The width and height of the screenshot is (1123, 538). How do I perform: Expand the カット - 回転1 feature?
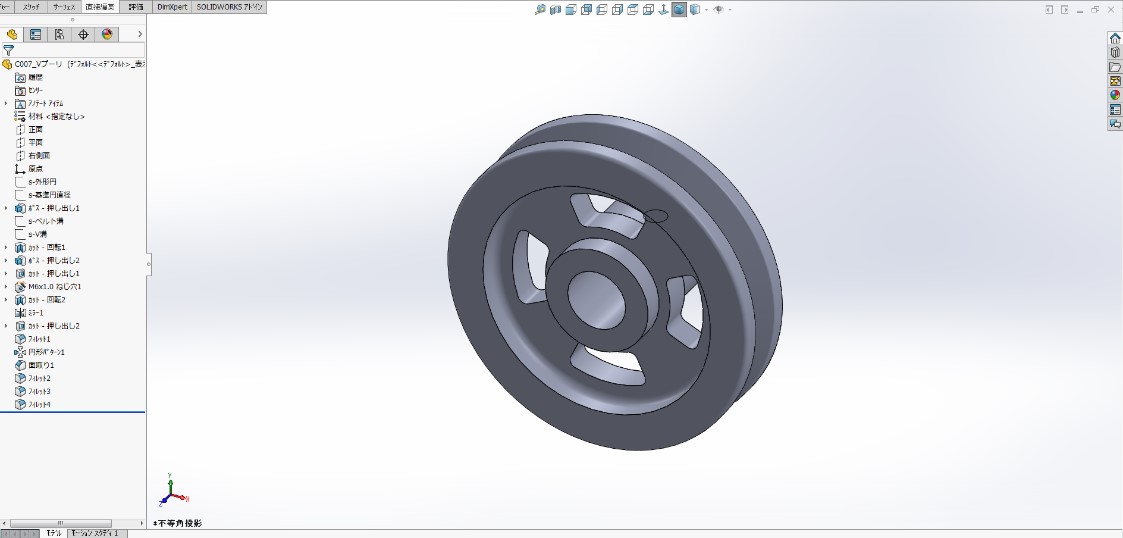point(6,247)
